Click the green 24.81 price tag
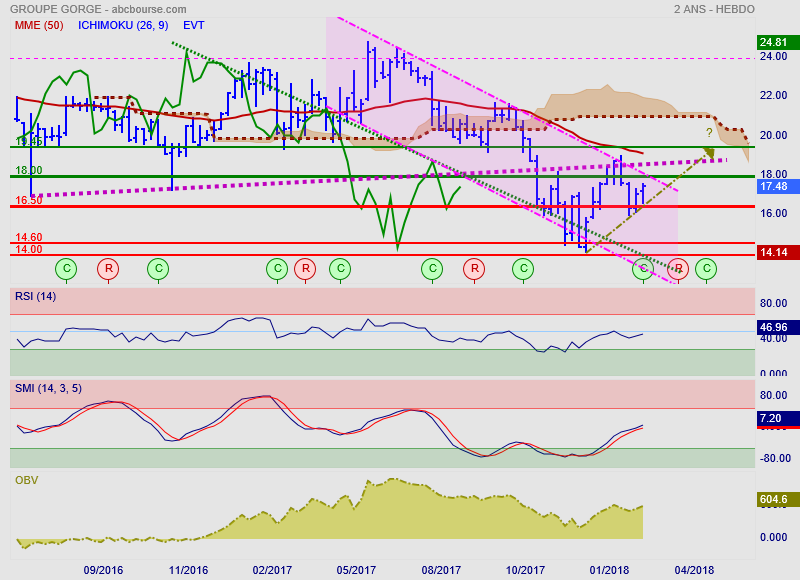The height and width of the screenshot is (580, 800). [x=778, y=42]
